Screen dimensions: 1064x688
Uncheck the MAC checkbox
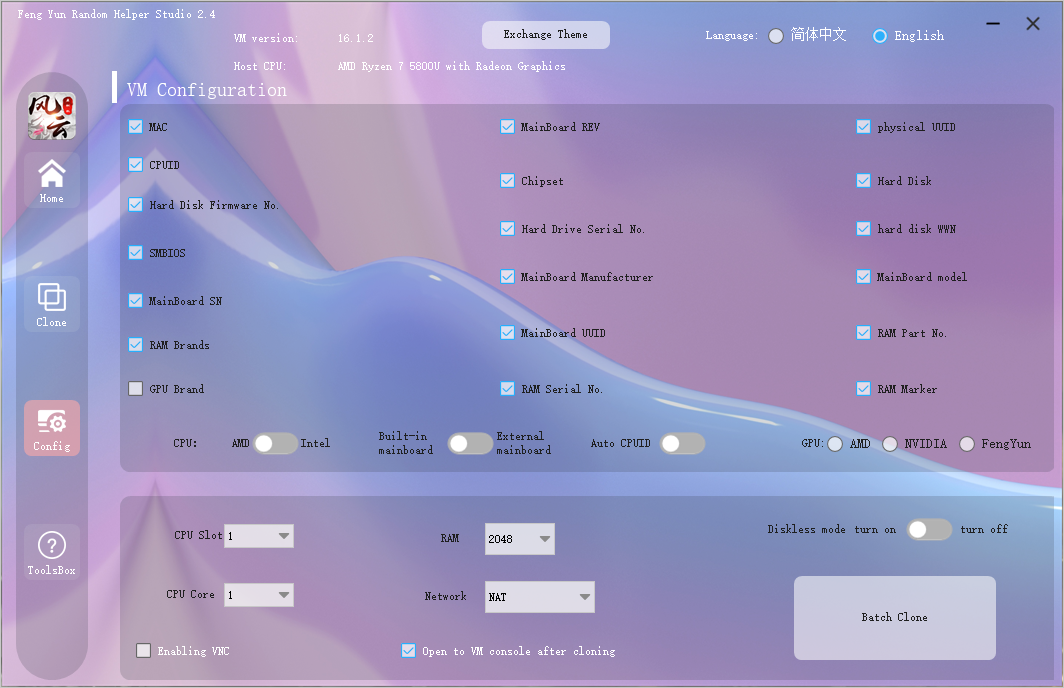[x=136, y=127]
